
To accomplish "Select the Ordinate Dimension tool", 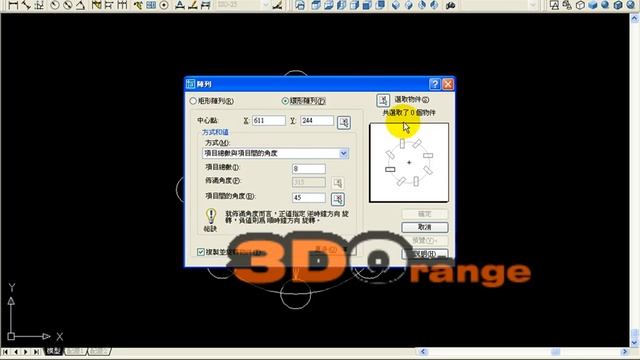I will (x=40, y=5).
